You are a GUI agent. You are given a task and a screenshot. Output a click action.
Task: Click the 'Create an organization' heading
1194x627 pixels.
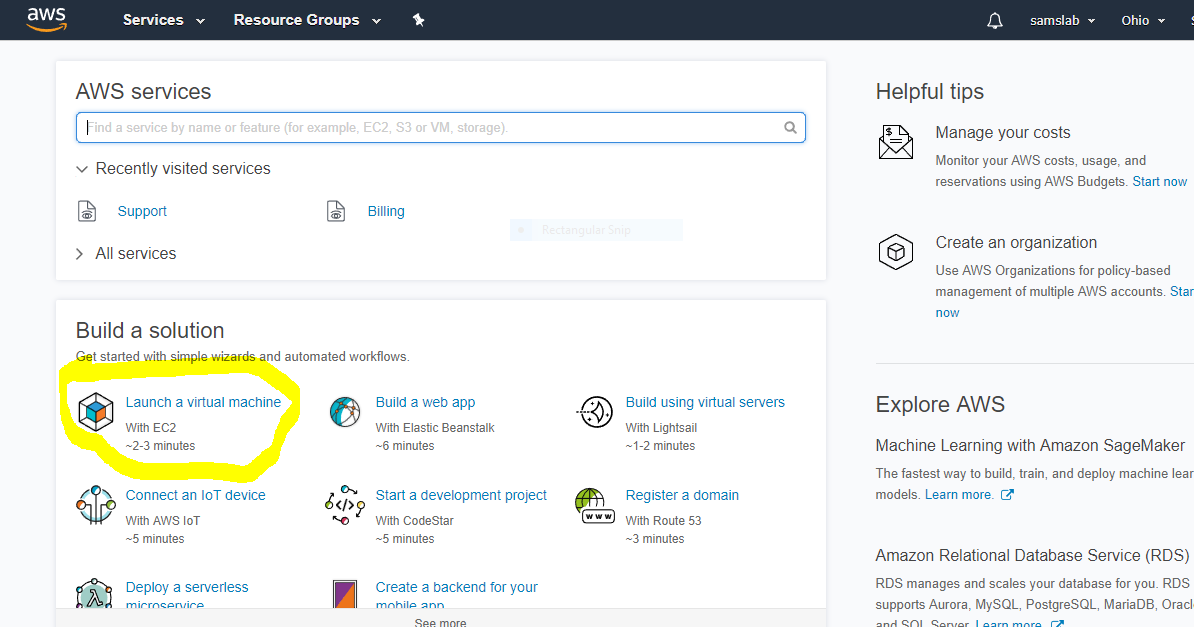tap(1017, 242)
